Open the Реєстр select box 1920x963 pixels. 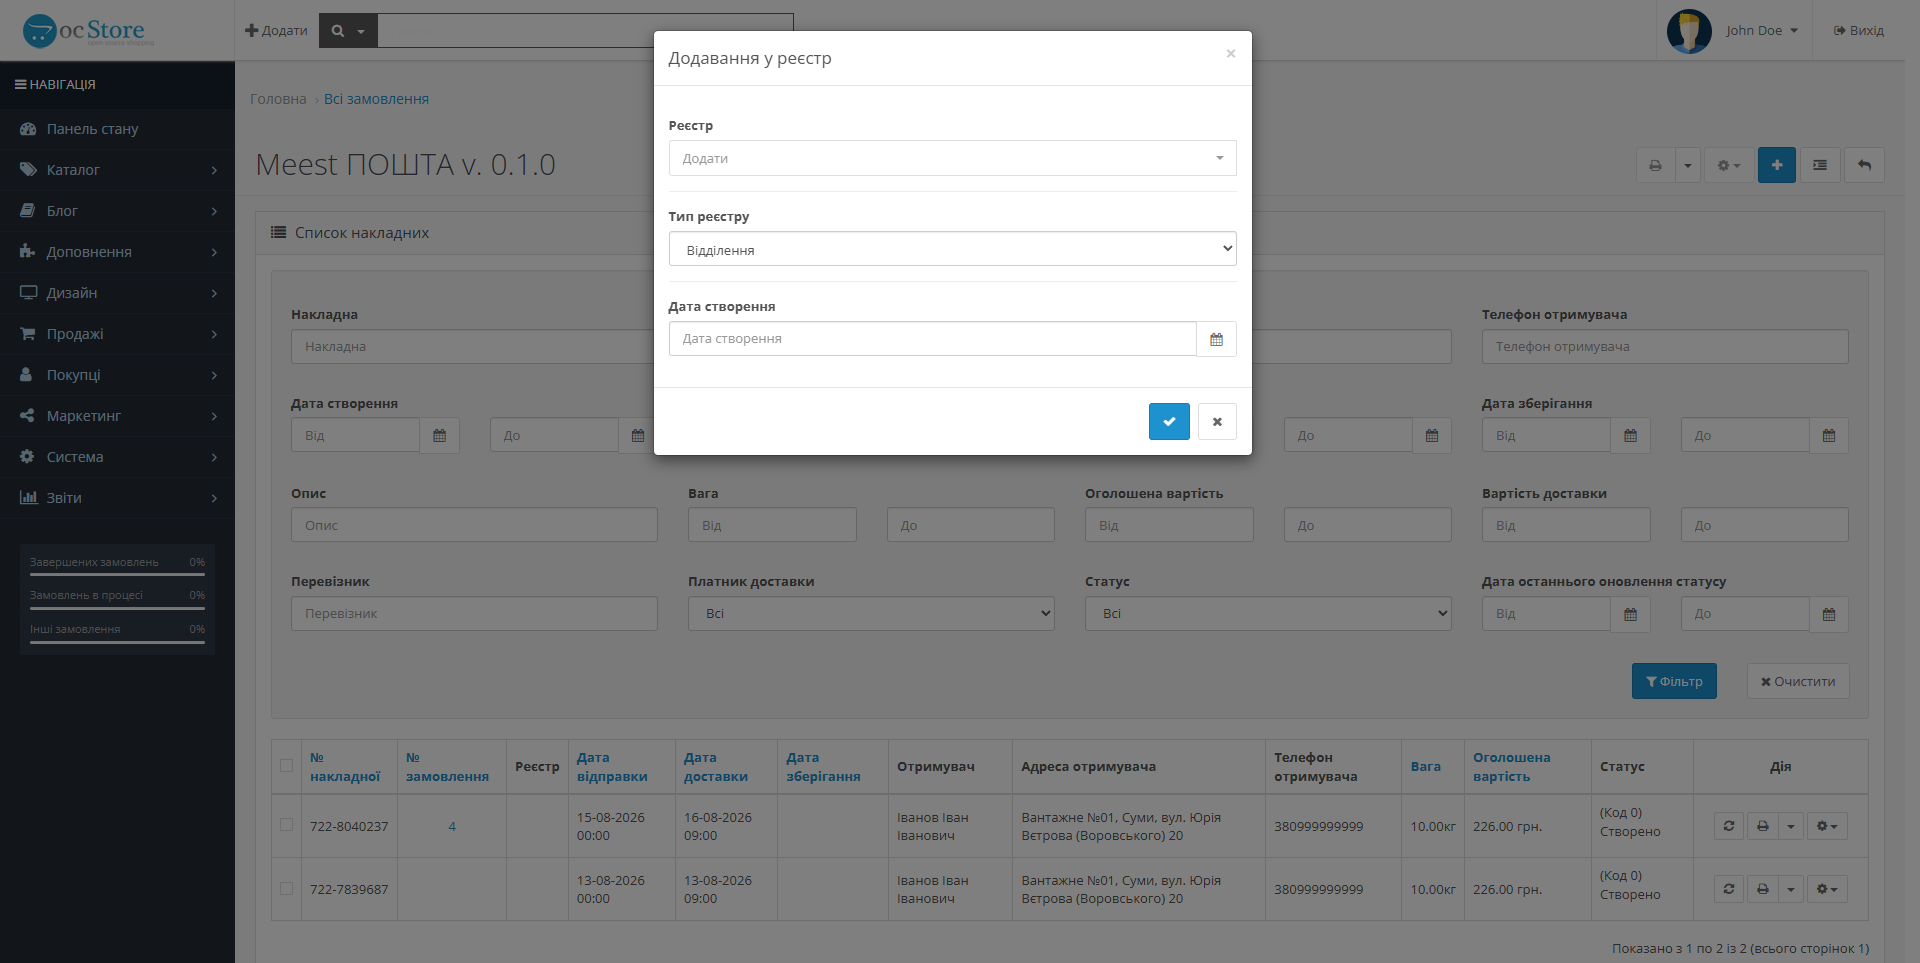[952, 158]
